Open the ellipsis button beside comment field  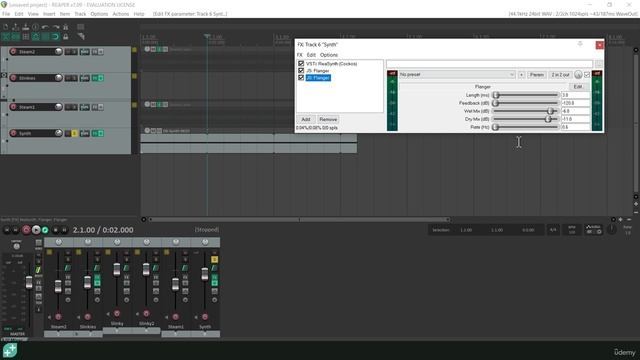[x=598, y=64]
